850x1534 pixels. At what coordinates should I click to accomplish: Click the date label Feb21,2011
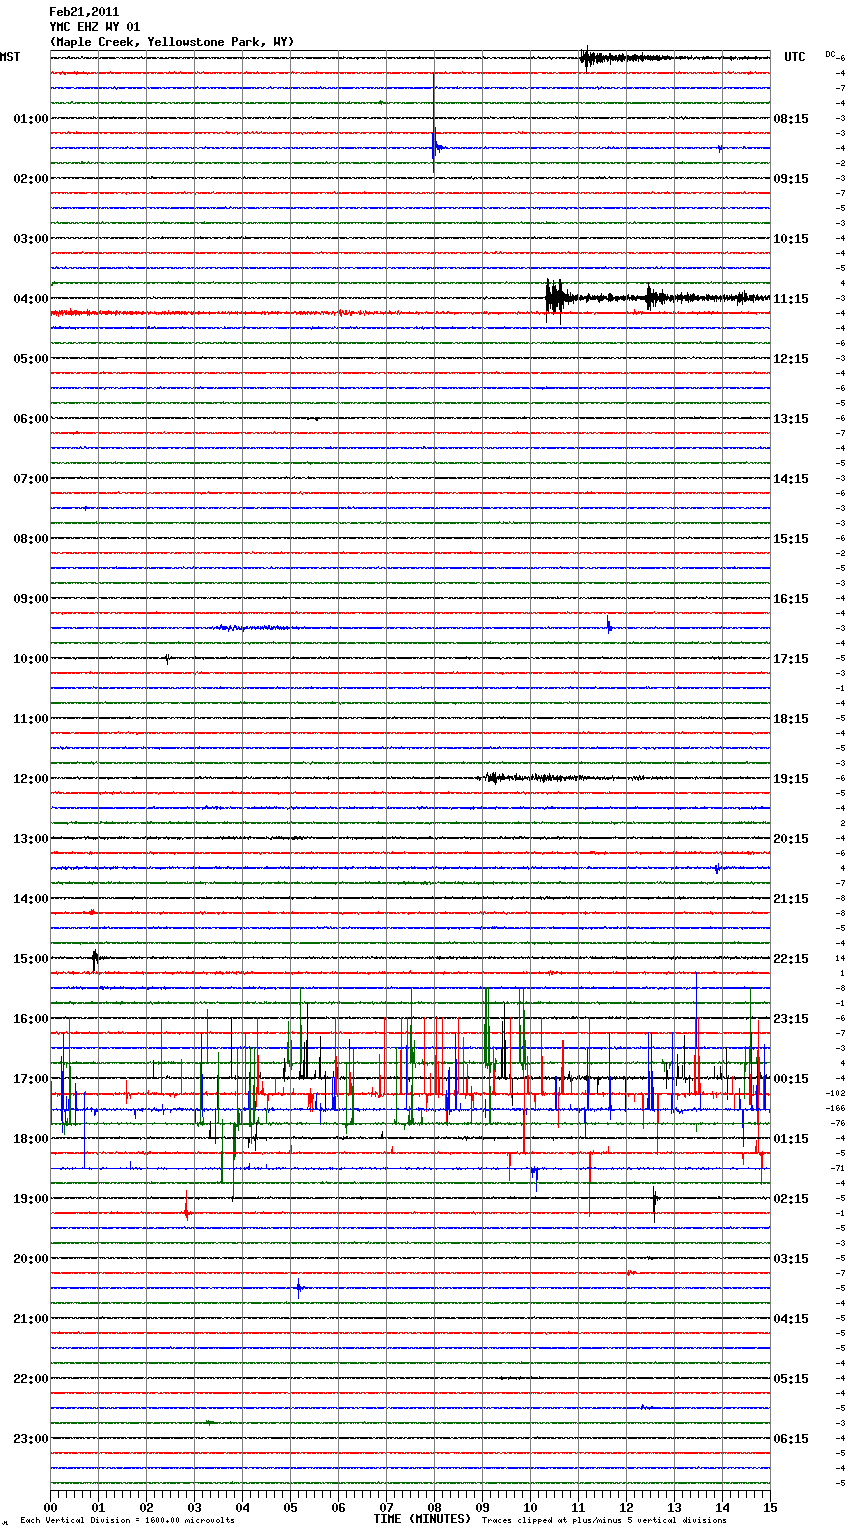click(84, 12)
